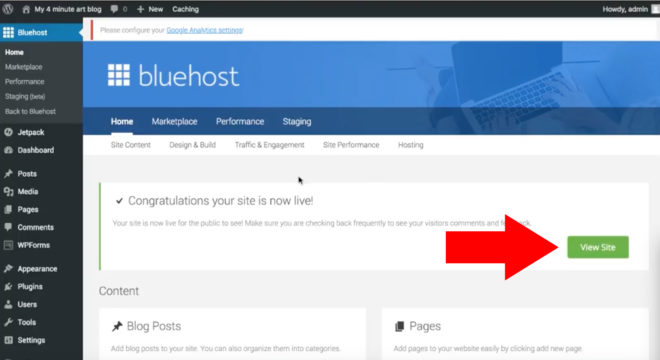Screen dimensions: 660x360
Task: Open Pages in the sidebar
Action: point(28,209)
